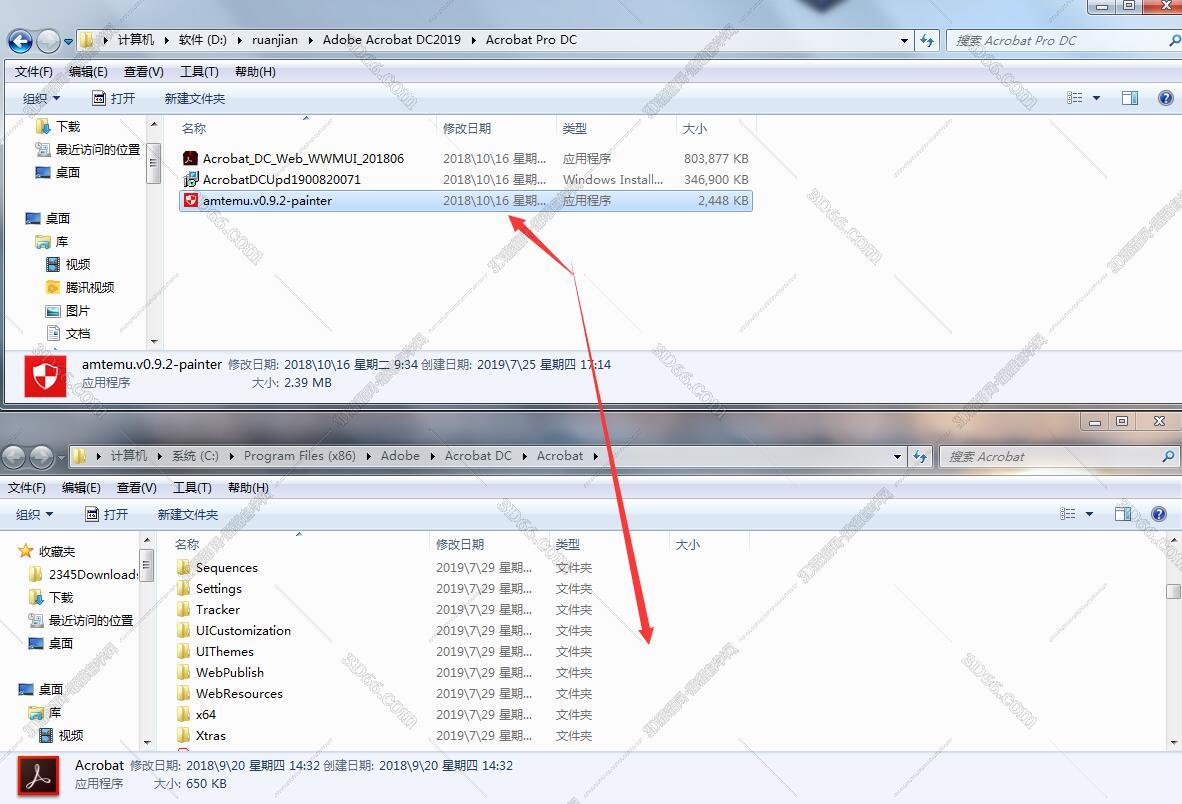Select 视频 library in upper navigation pane
The width and height of the screenshot is (1182, 804).
[78, 264]
